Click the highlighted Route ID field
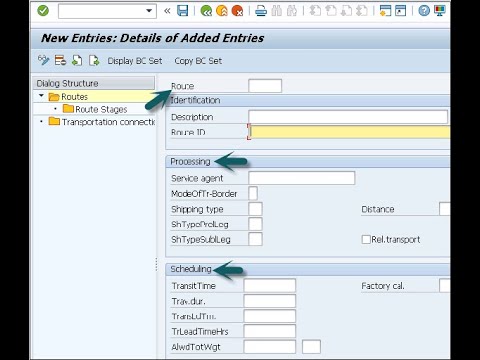 [x=349, y=132]
